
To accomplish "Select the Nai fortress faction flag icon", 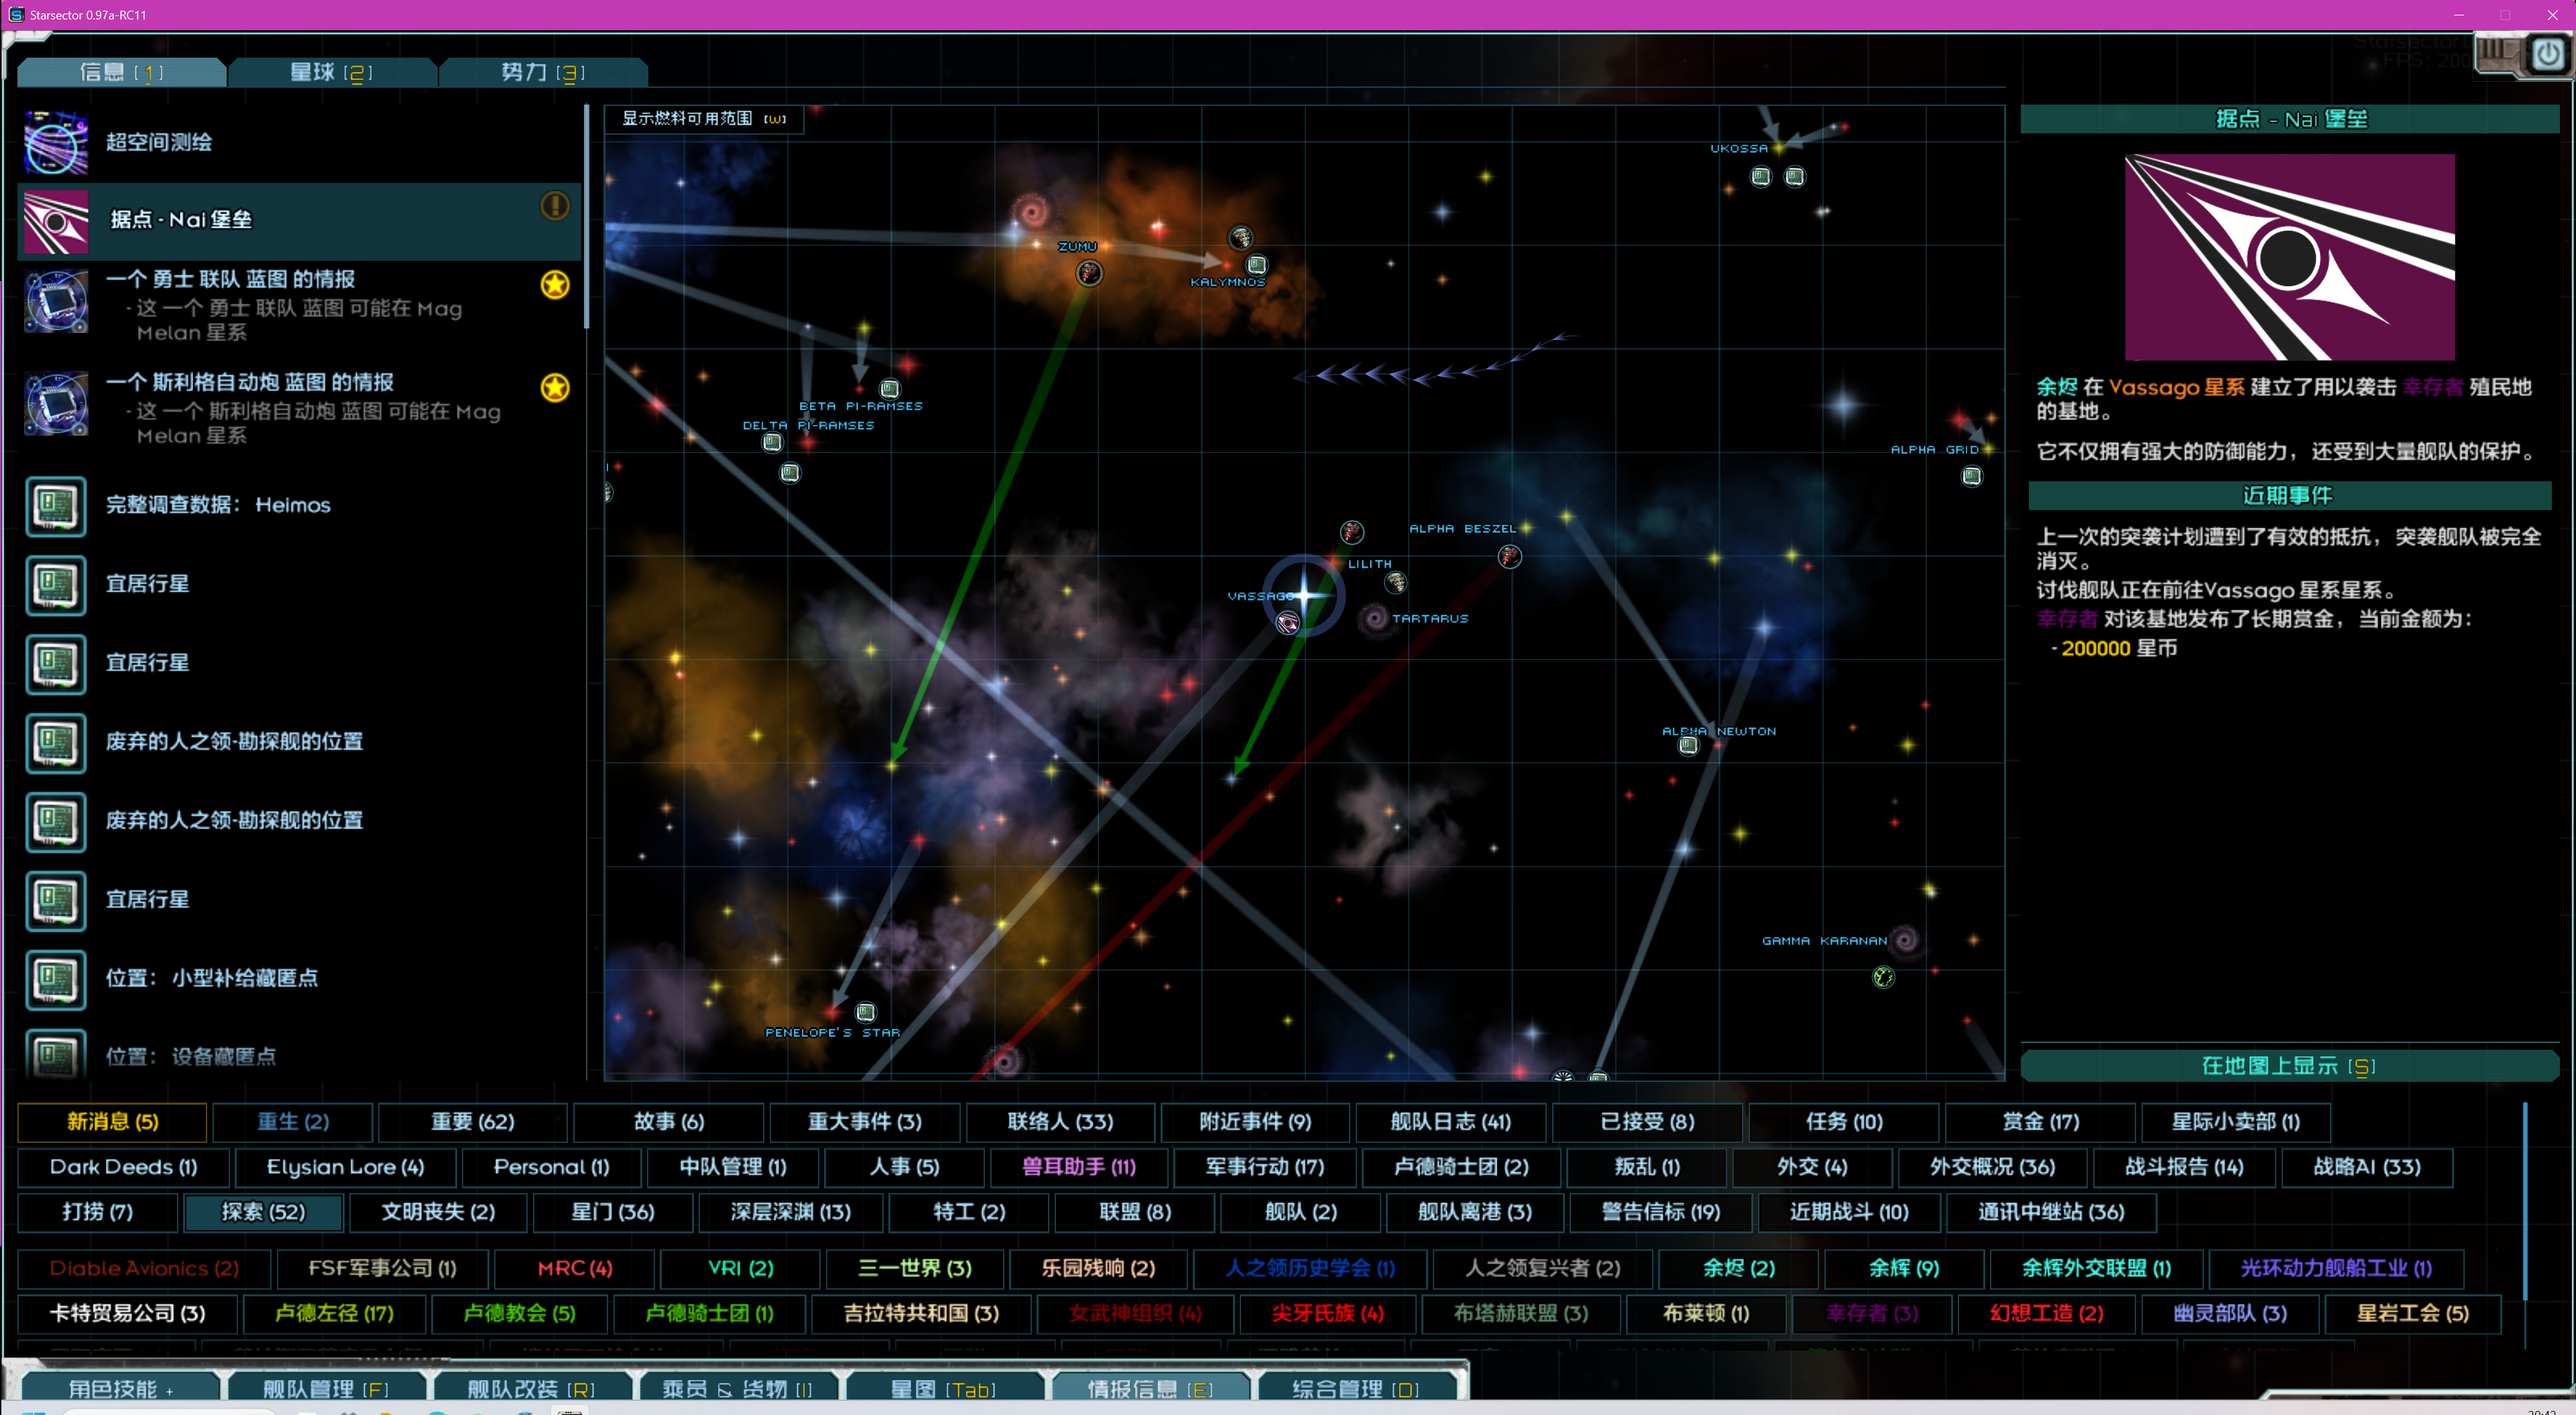I will tap(56, 221).
